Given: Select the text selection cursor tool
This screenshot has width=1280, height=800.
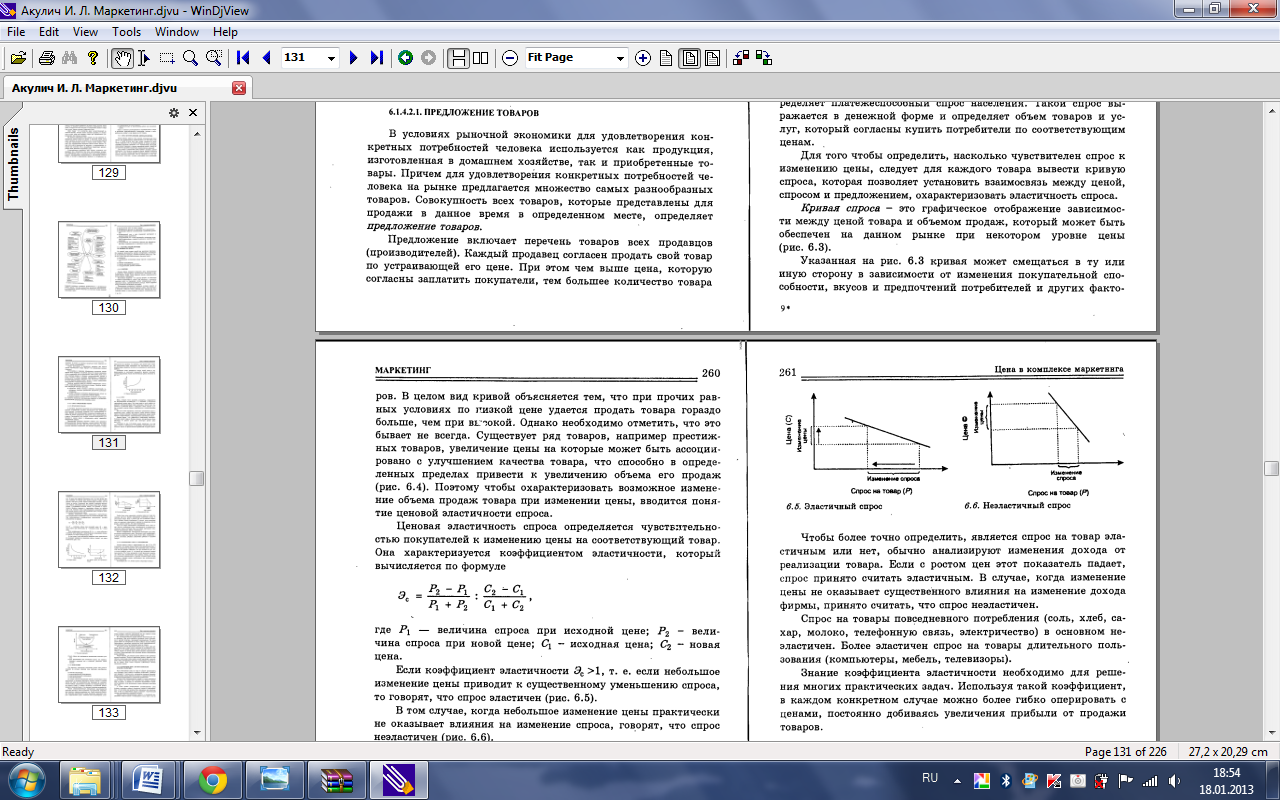Looking at the screenshot, I should click(144, 58).
